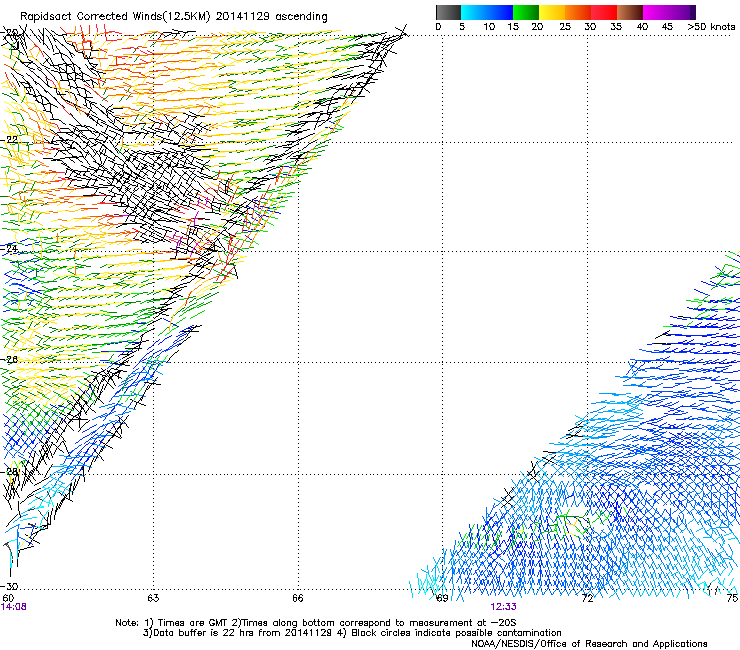This screenshot has height=650, width=740.
Task: Click the orange 25-30 knots color segment
Action: 578,12
